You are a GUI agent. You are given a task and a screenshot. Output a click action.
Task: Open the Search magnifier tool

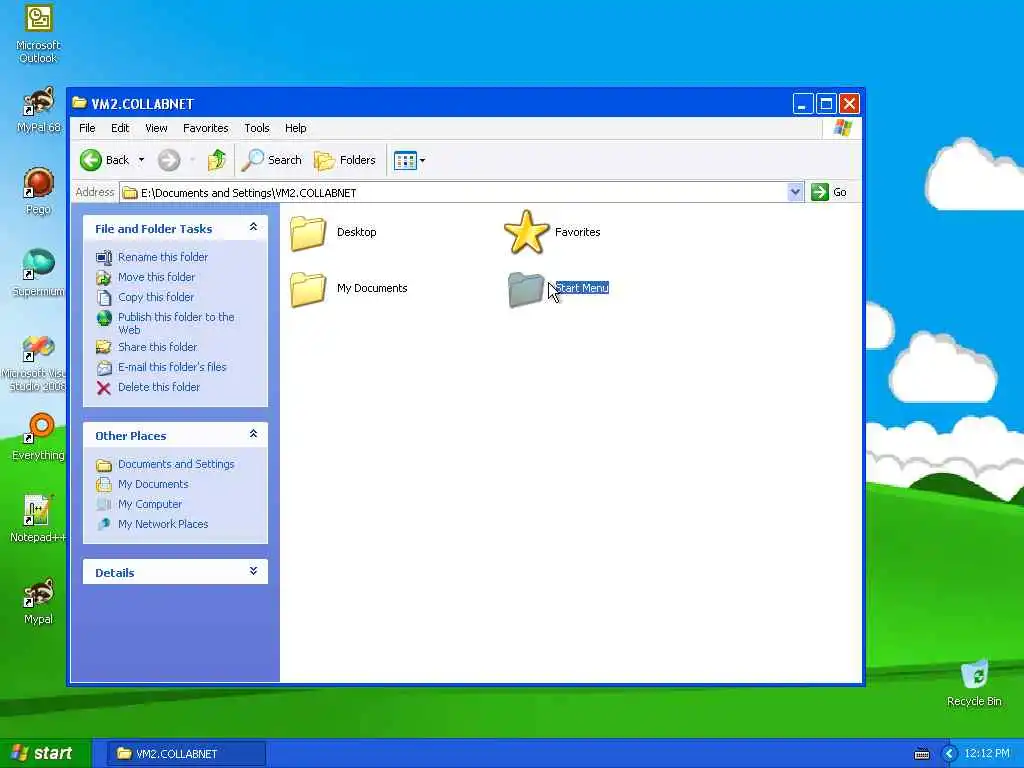[271, 160]
